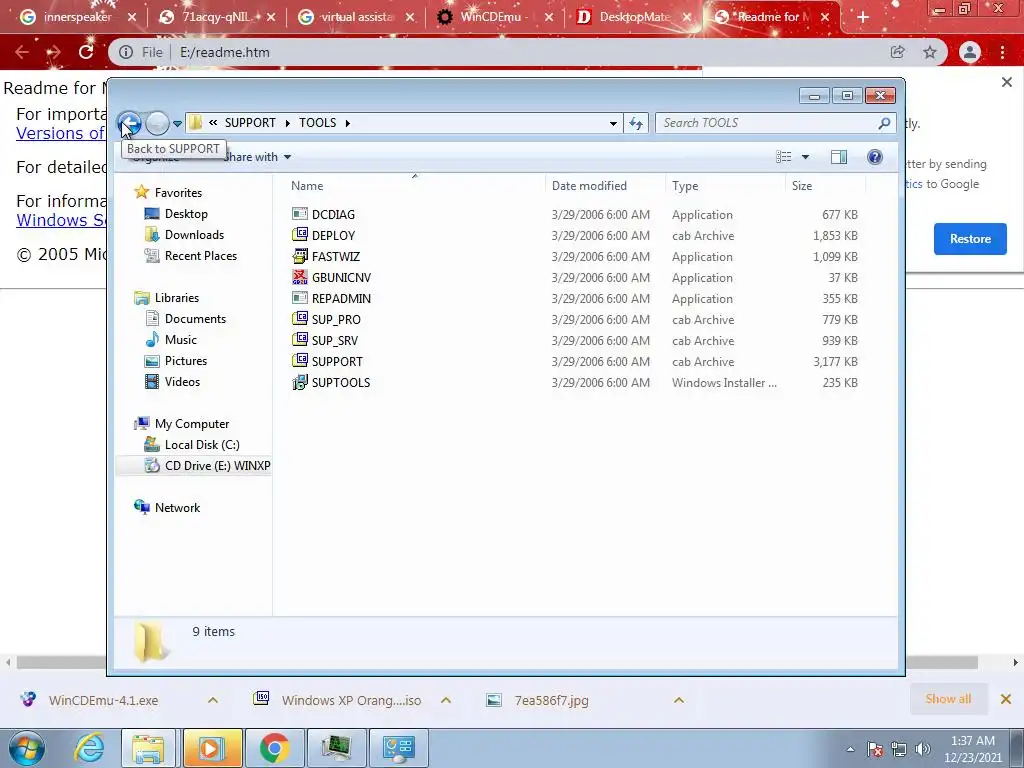Select SUPPORT in the address breadcrumb
The image size is (1024, 768).
coord(250,123)
